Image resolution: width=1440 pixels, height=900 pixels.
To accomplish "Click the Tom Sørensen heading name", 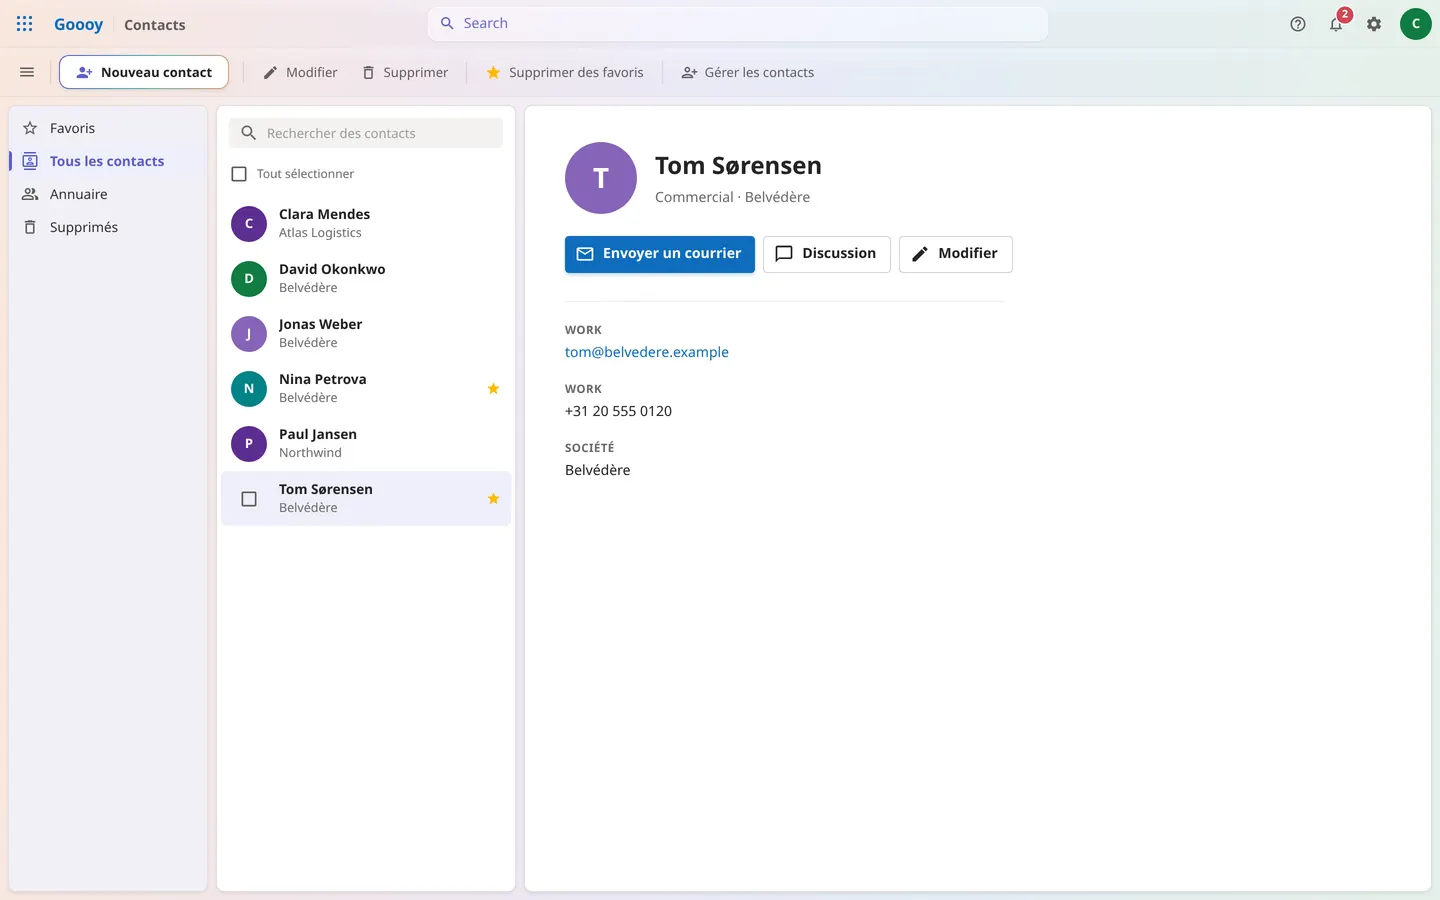I will click(738, 166).
